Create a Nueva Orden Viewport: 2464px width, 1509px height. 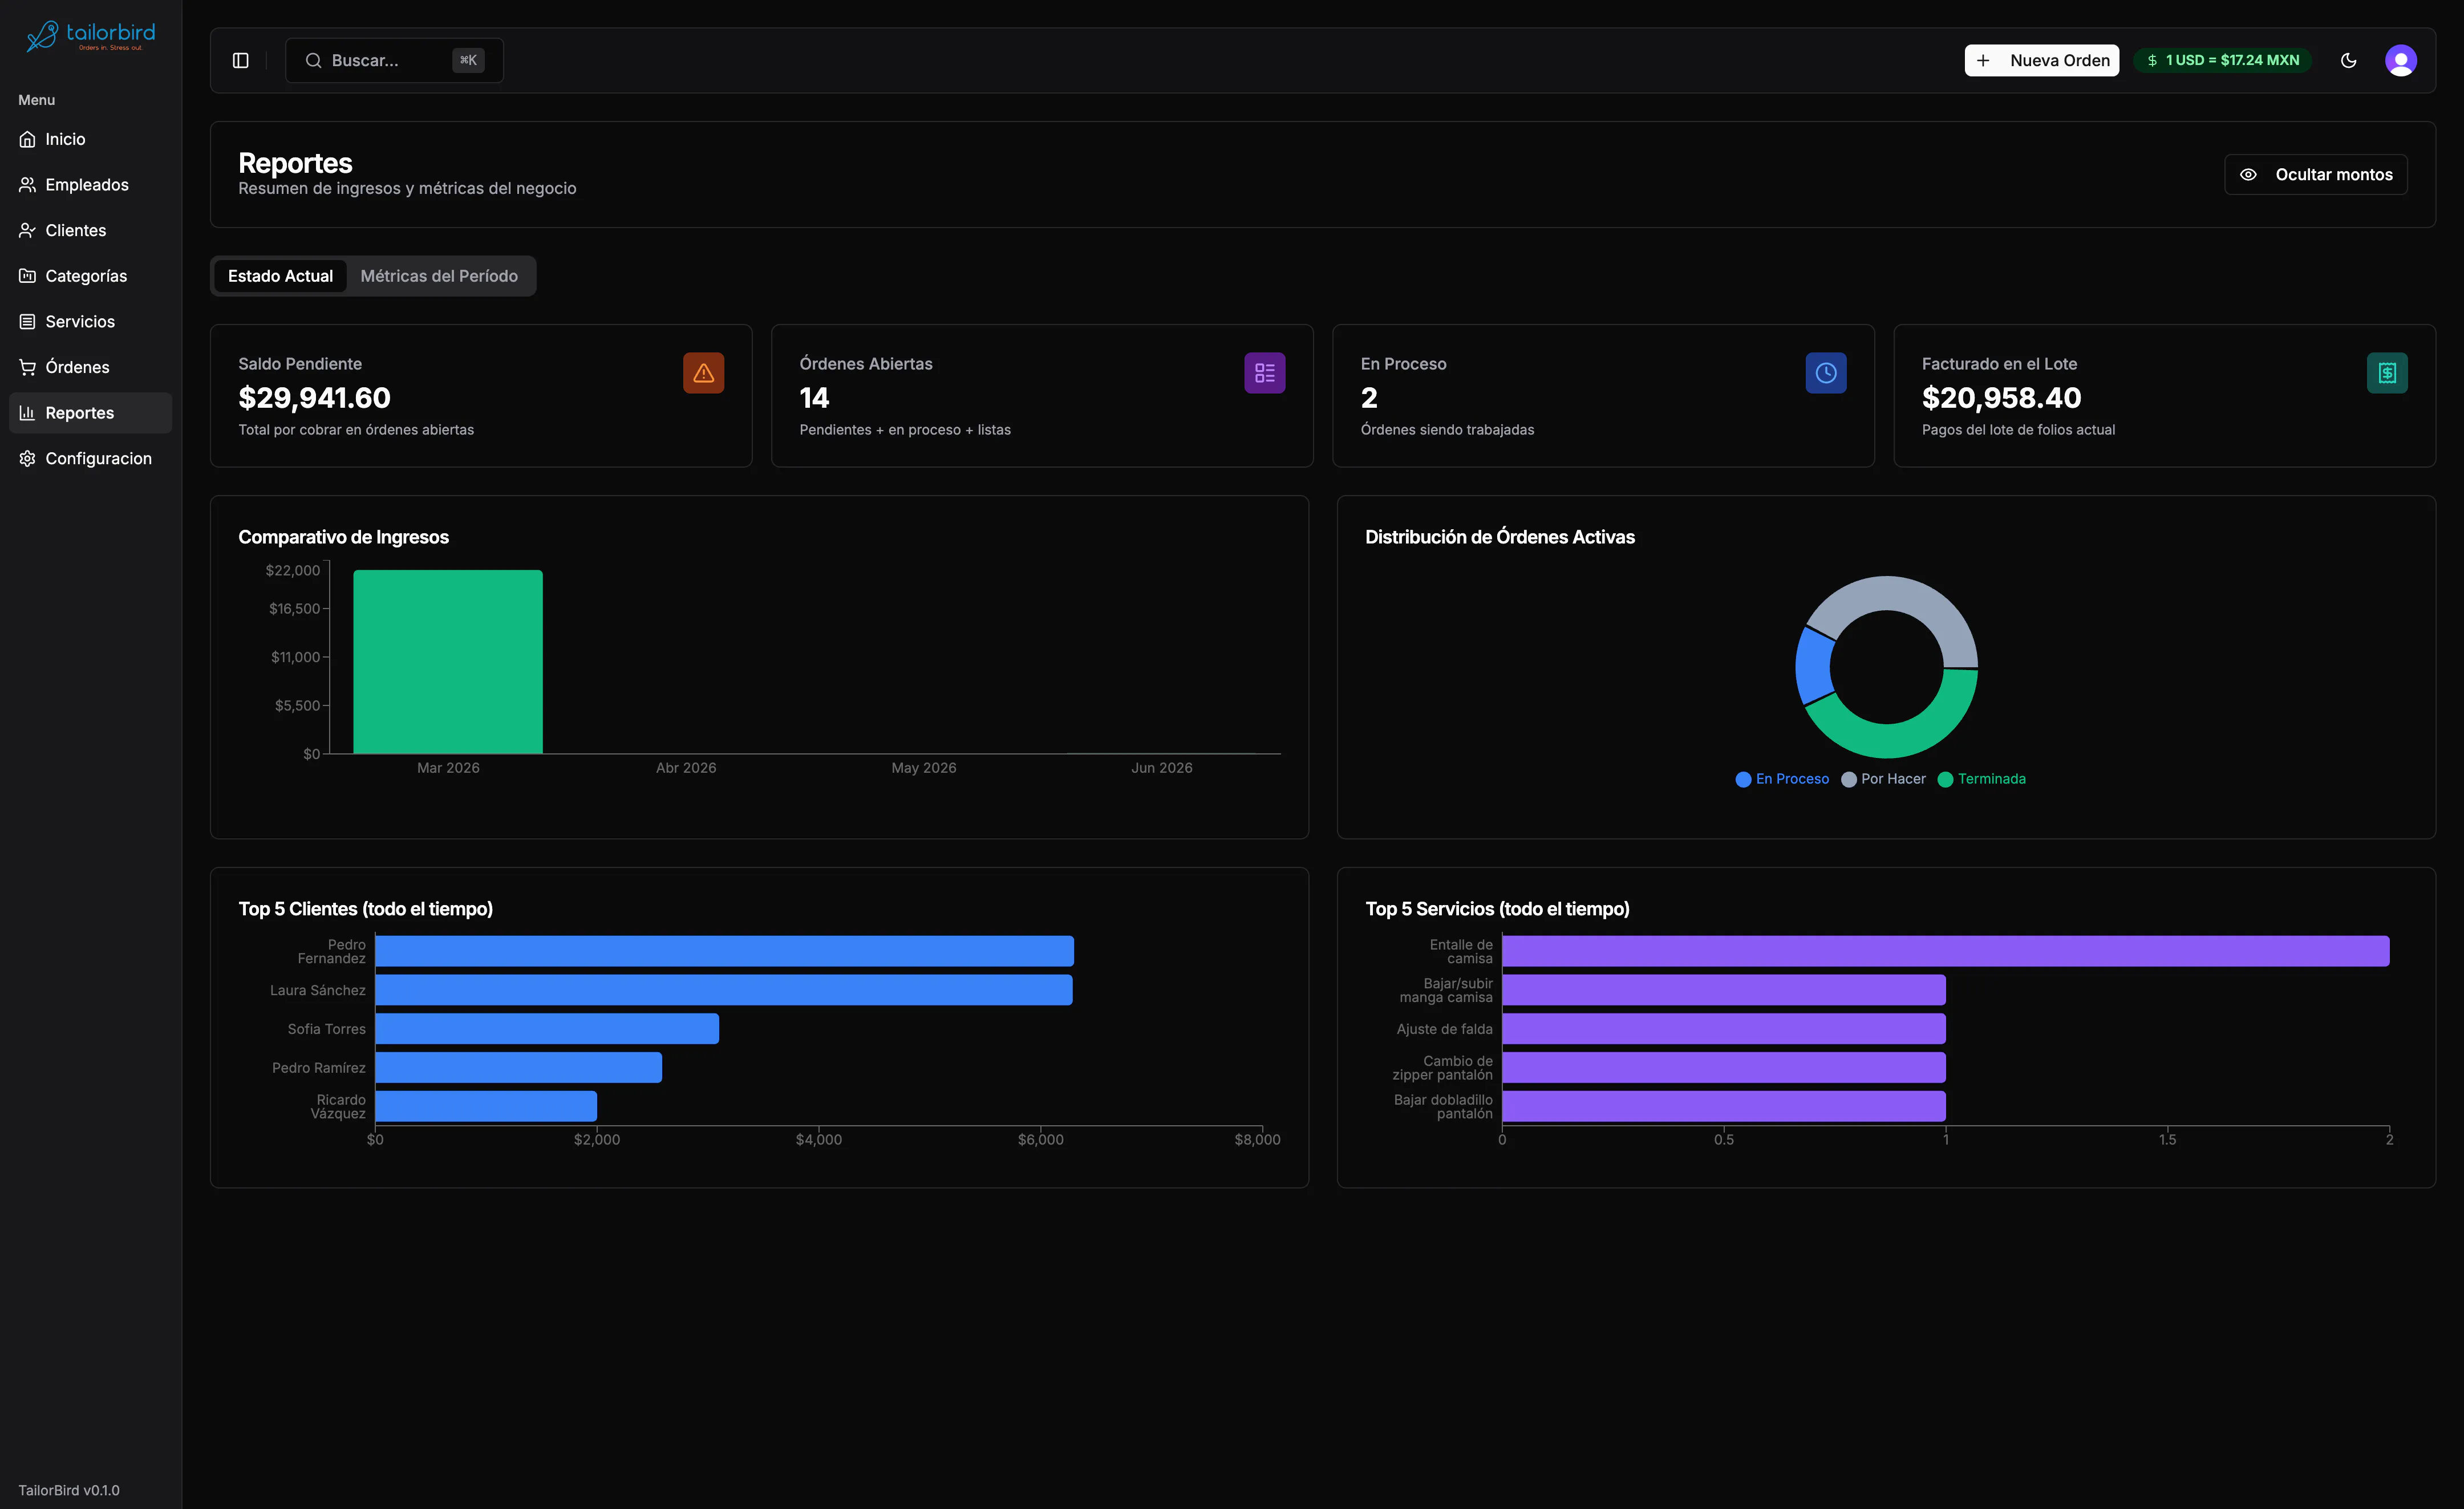tap(2041, 60)
